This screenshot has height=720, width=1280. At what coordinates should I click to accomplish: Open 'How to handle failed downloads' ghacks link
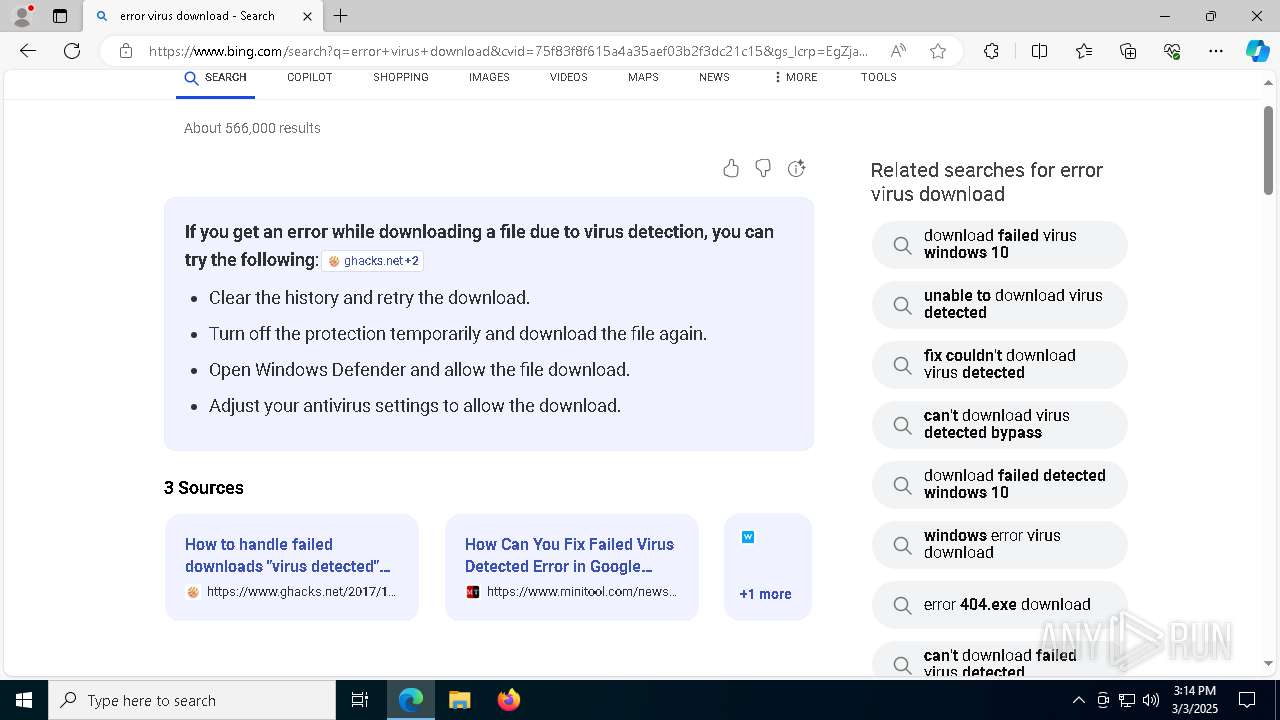click(x=287, y=555)
